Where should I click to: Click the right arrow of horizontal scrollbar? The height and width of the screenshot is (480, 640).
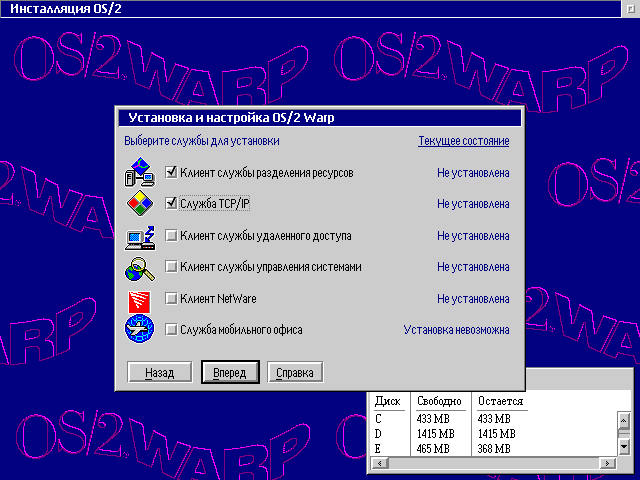(x=607, y=463)
